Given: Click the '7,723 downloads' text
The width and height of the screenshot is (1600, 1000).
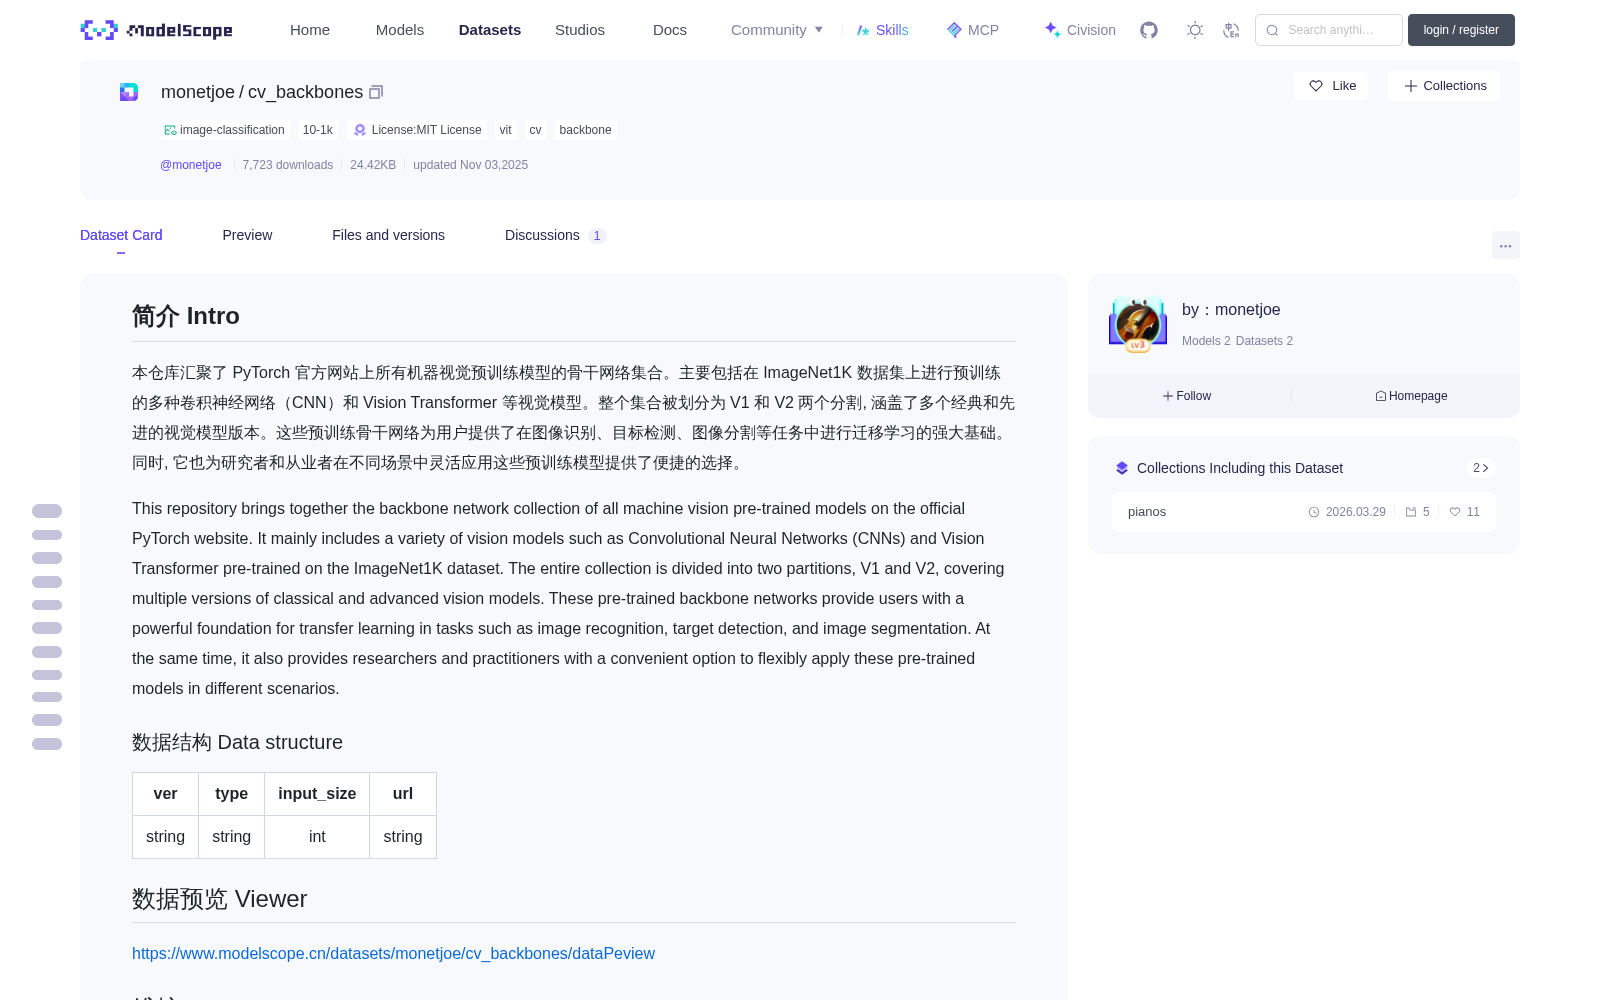Looking at the screenshot, I should tap(288, 165).
